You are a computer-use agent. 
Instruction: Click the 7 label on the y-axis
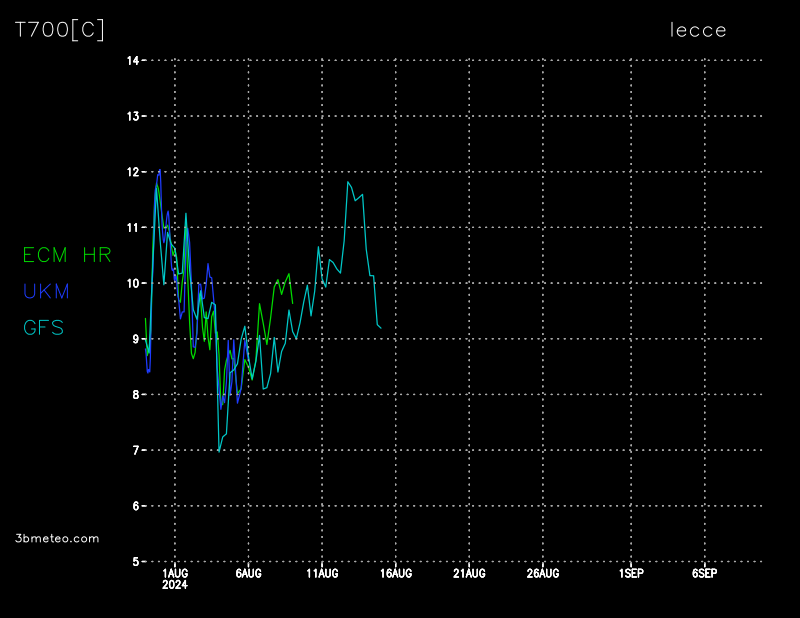135,450
